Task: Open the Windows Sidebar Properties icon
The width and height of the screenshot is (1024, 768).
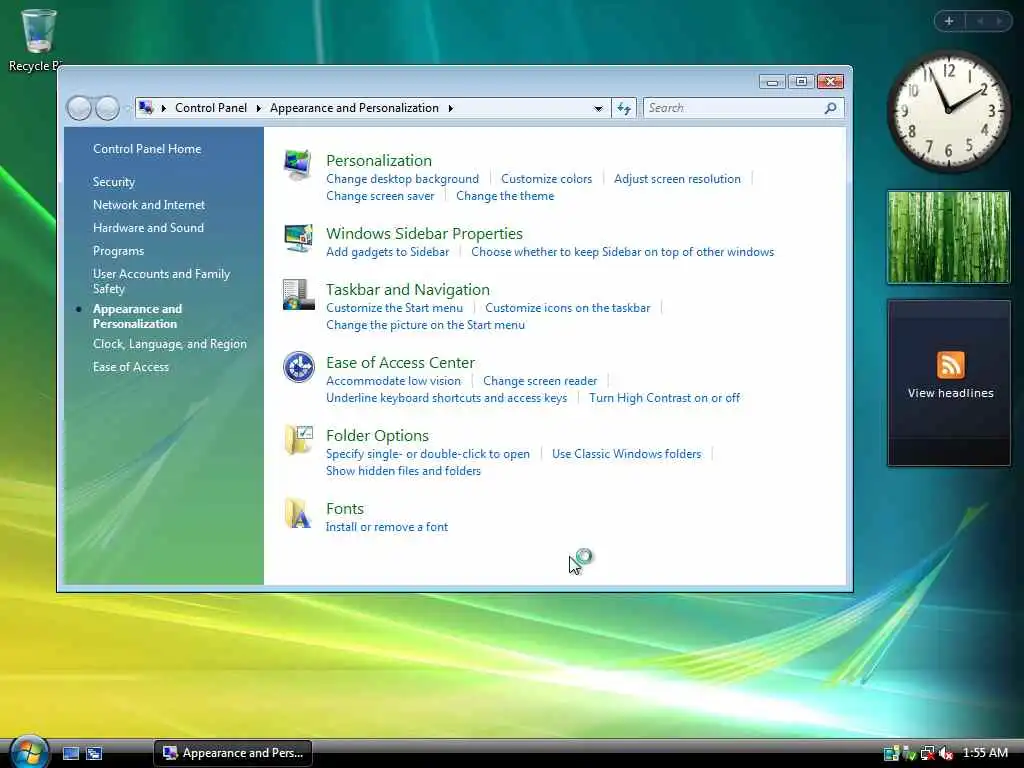Action: 298,238
